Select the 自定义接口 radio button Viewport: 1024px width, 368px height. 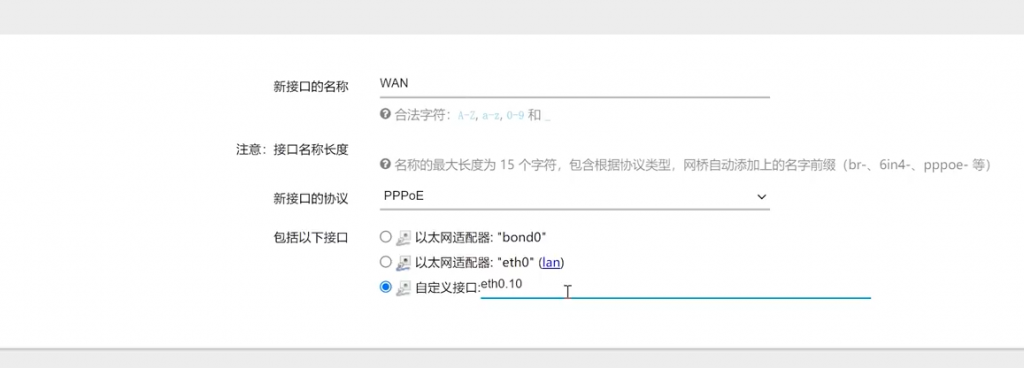[385, 286]
